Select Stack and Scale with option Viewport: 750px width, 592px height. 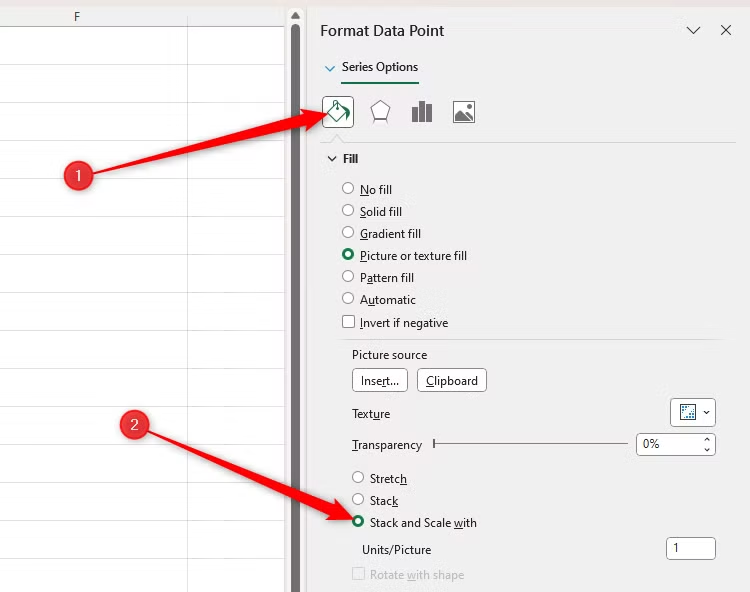(x=358, y=521)
